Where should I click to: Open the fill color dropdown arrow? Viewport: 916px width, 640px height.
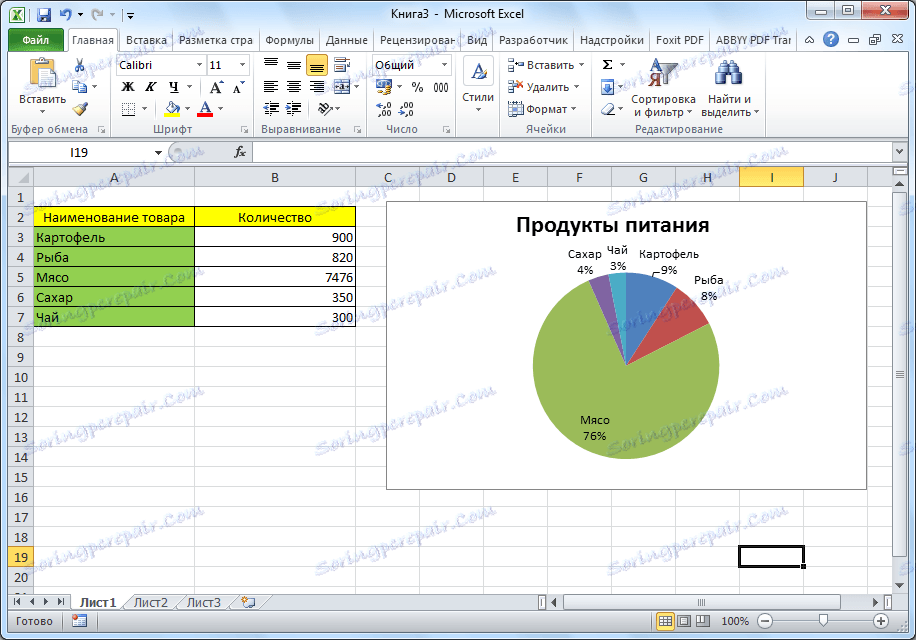[187, 107]
